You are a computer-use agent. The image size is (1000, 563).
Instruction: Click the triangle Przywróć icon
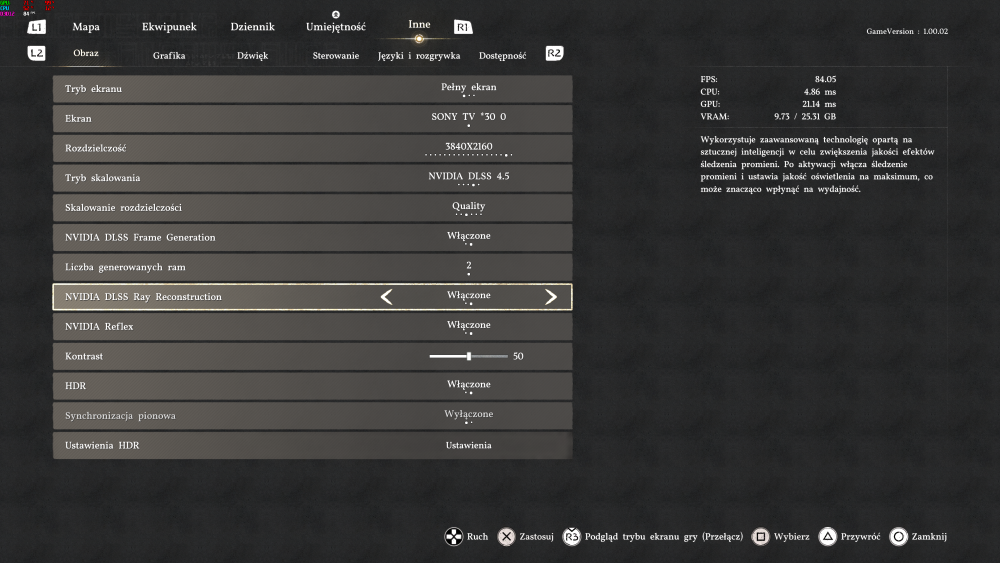pos(827,537)
